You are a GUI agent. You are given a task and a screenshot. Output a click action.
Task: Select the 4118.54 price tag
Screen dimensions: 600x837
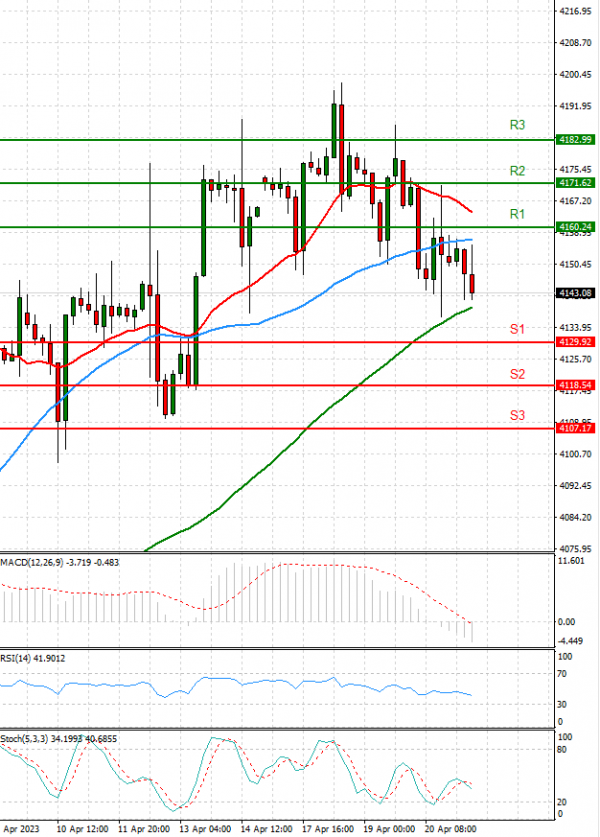pyautogui.click(x=575, y=385)
